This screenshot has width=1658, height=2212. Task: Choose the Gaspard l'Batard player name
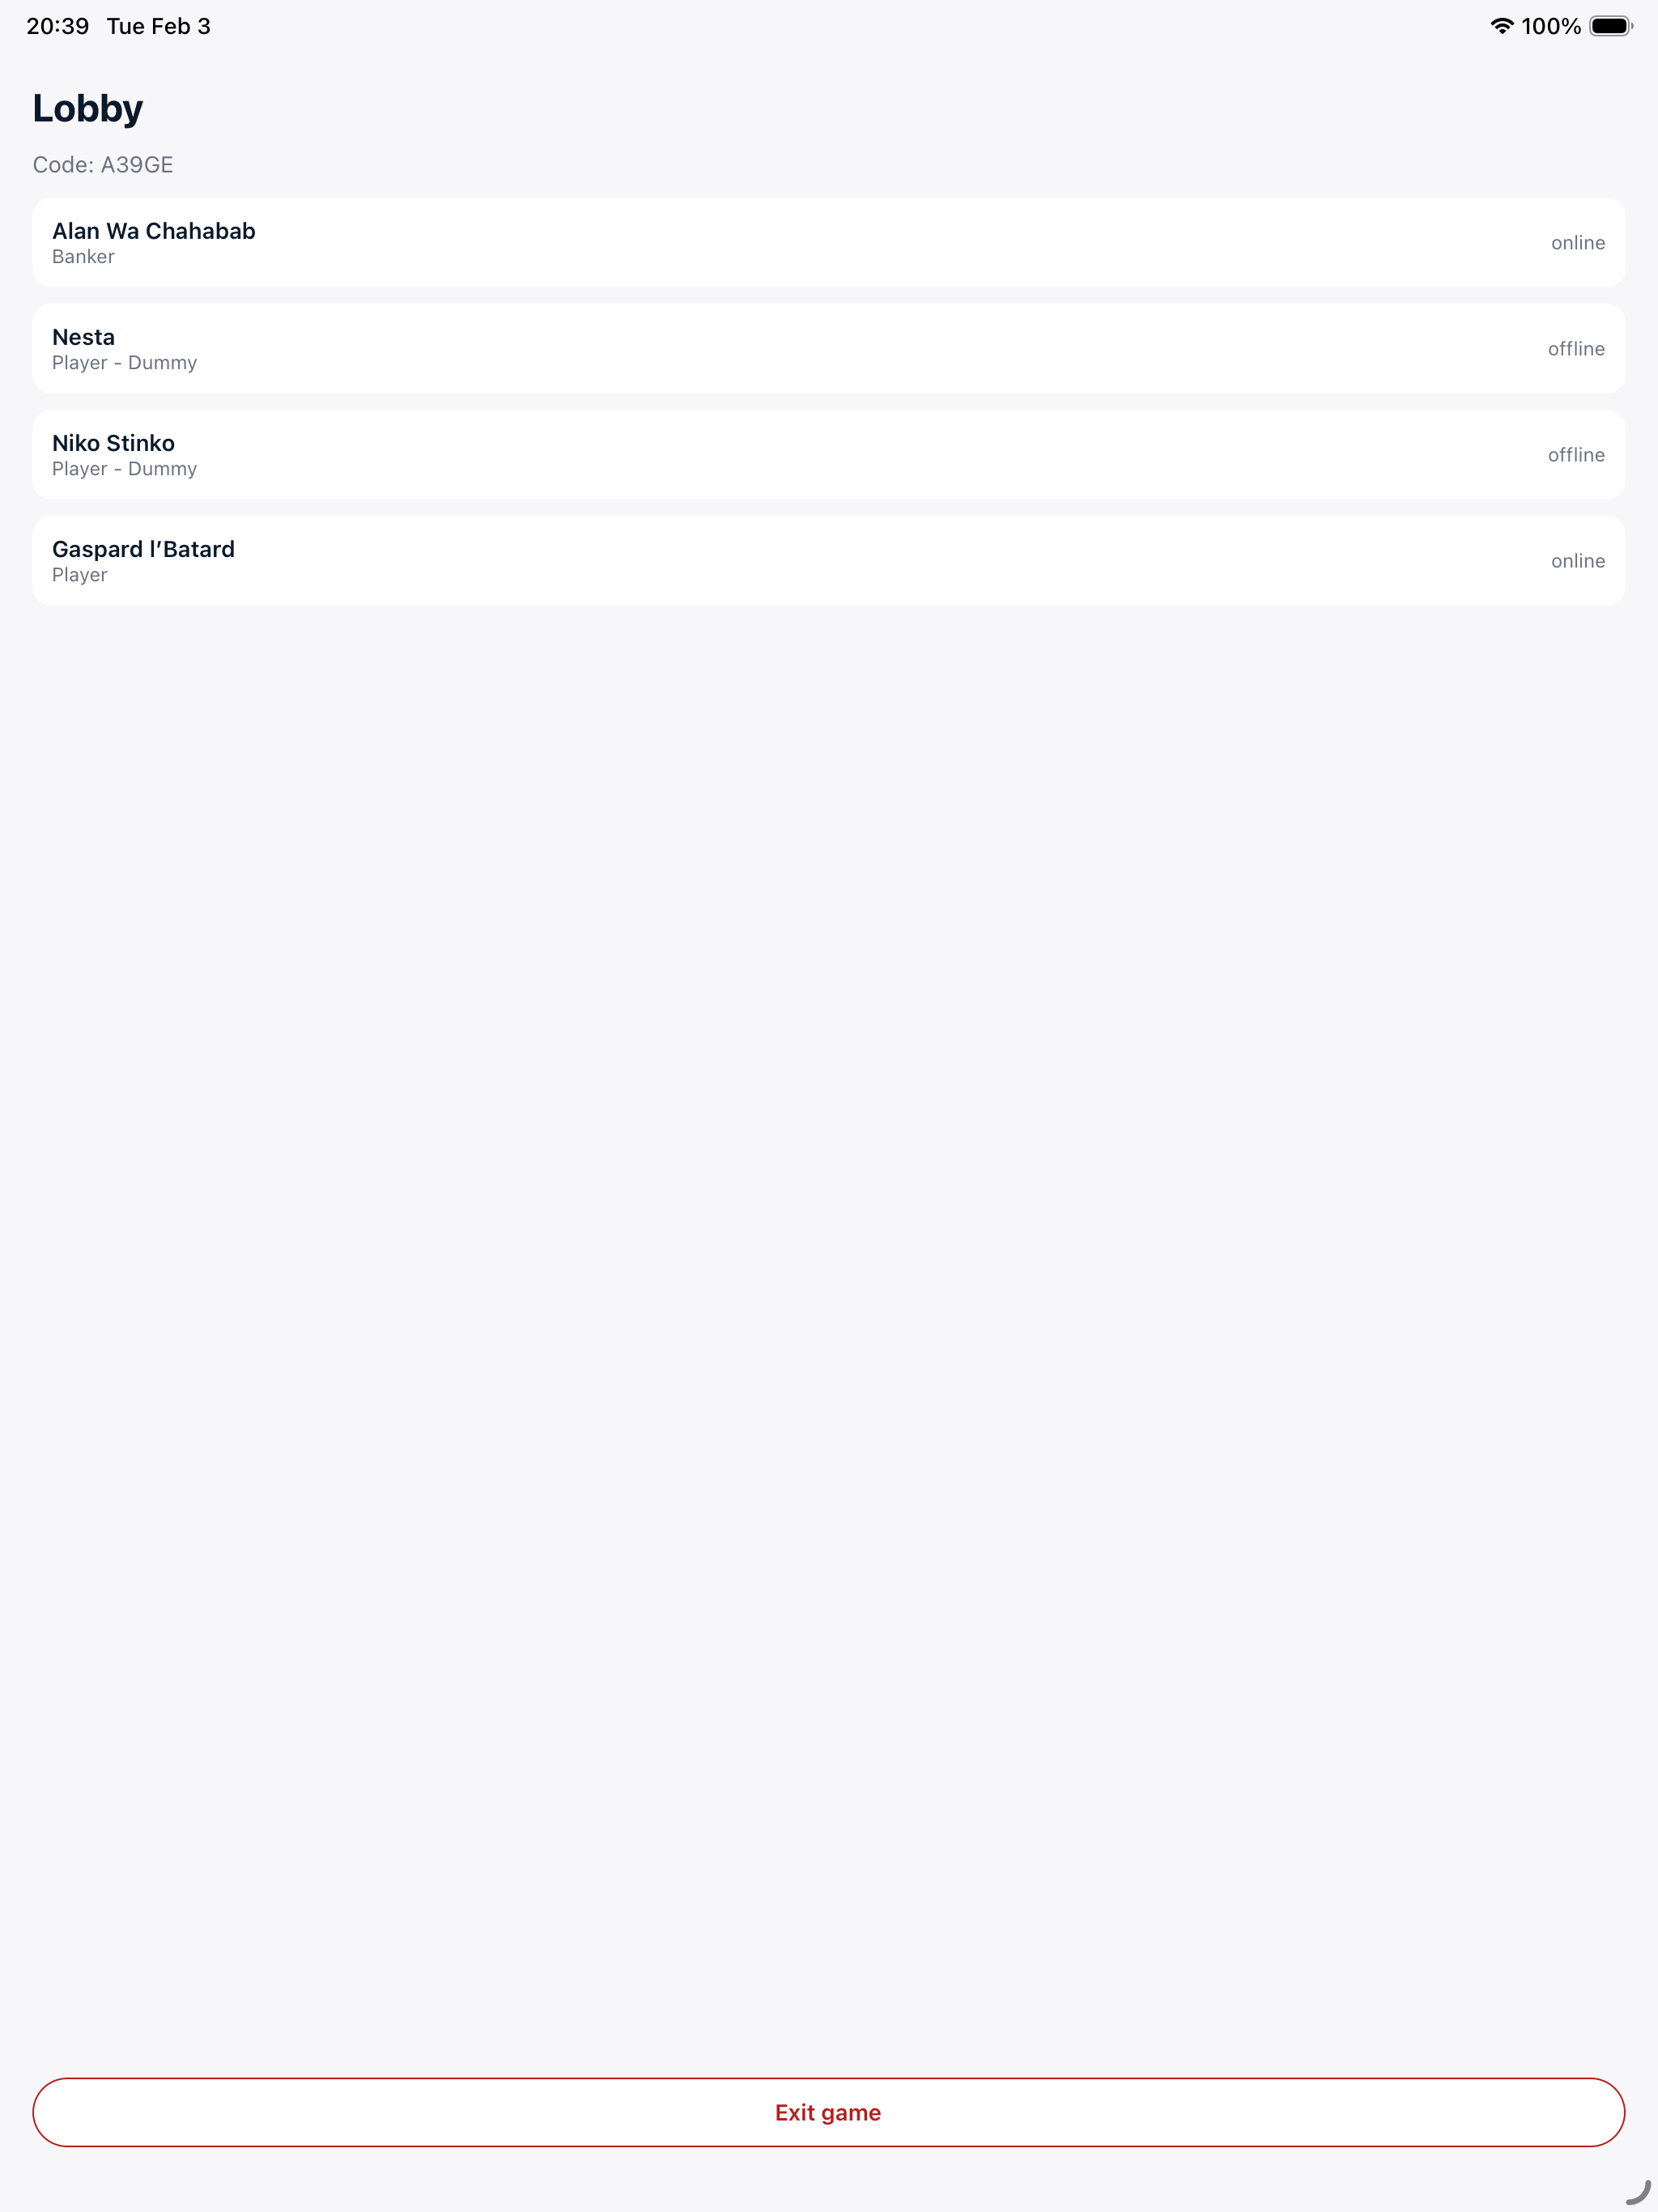[143, 549]
